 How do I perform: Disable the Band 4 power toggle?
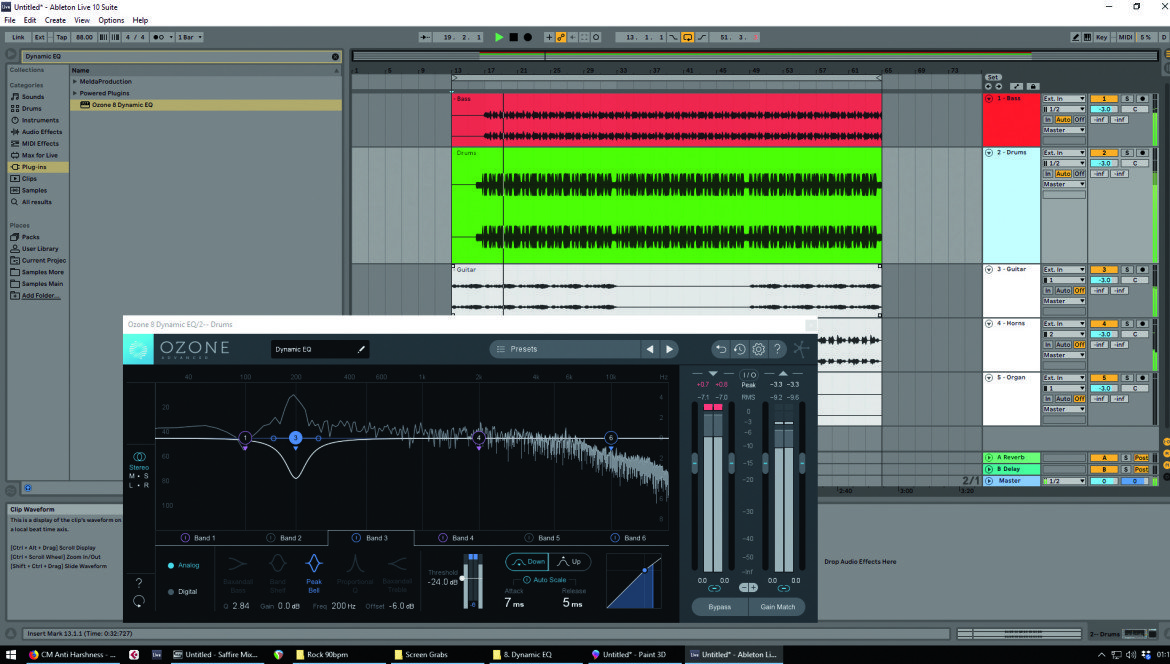coord(442,538)
